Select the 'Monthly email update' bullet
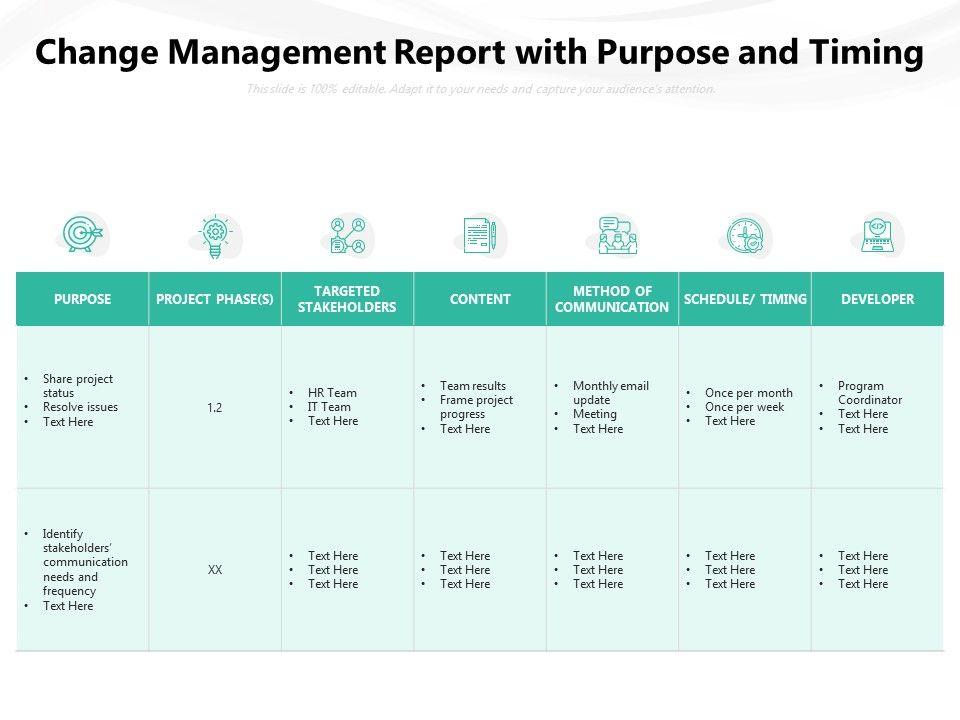This screenshot has height=720, width=960. [x=610, y=392]
